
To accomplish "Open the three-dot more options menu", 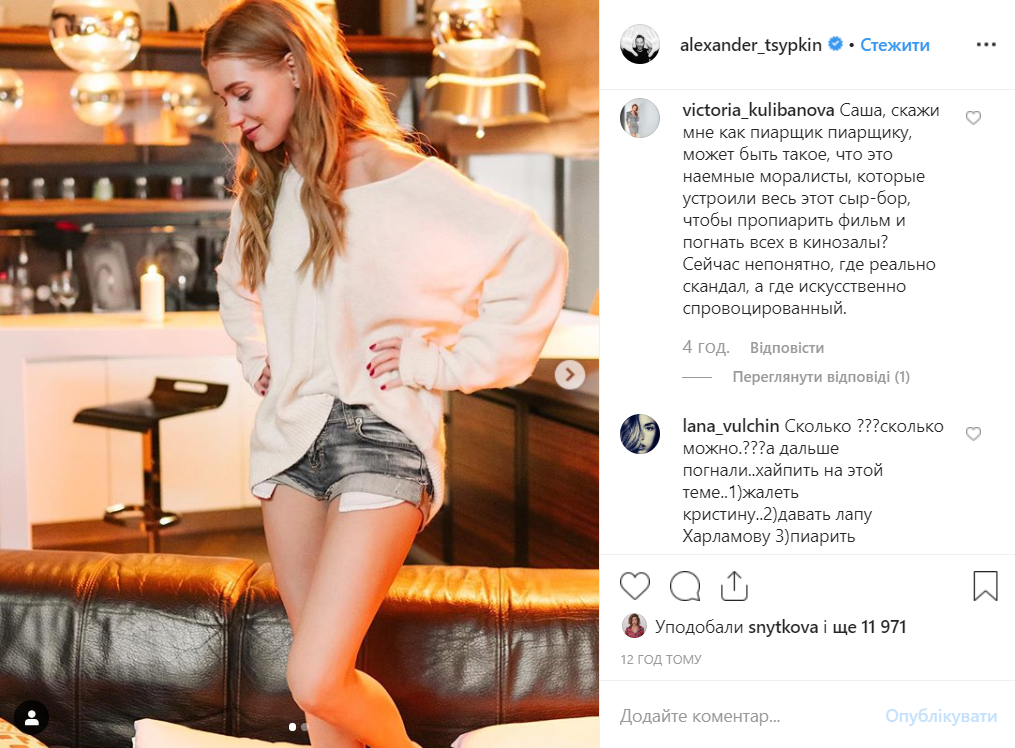I will click(986, 45).
